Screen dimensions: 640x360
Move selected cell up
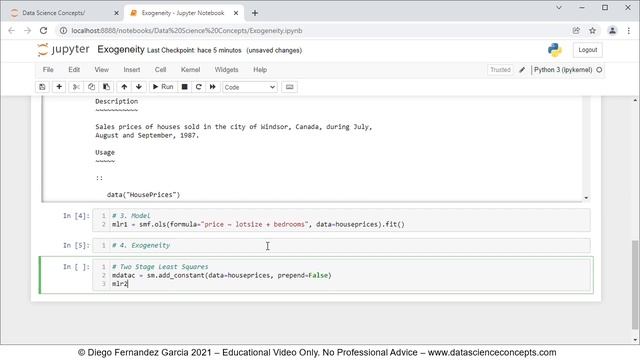[124, 87]
